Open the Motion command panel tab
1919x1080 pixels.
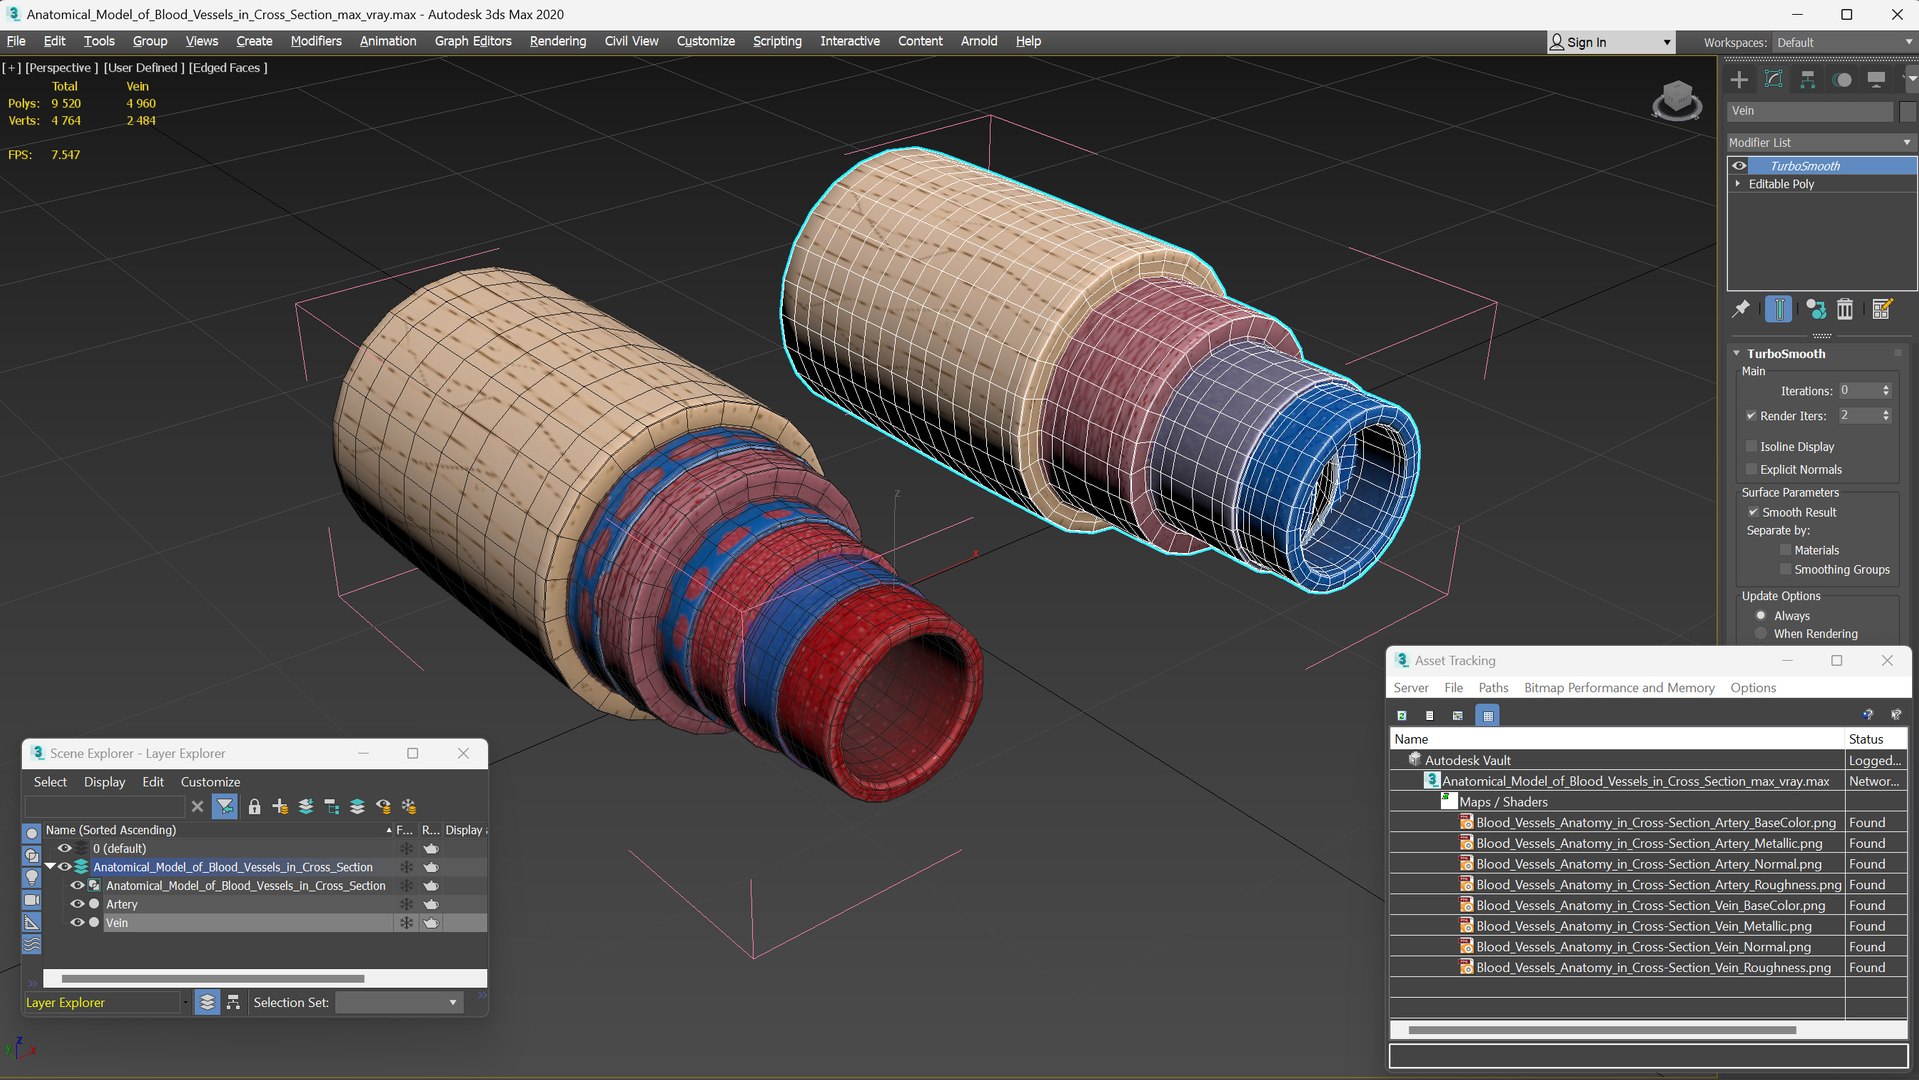[1842, 80]
